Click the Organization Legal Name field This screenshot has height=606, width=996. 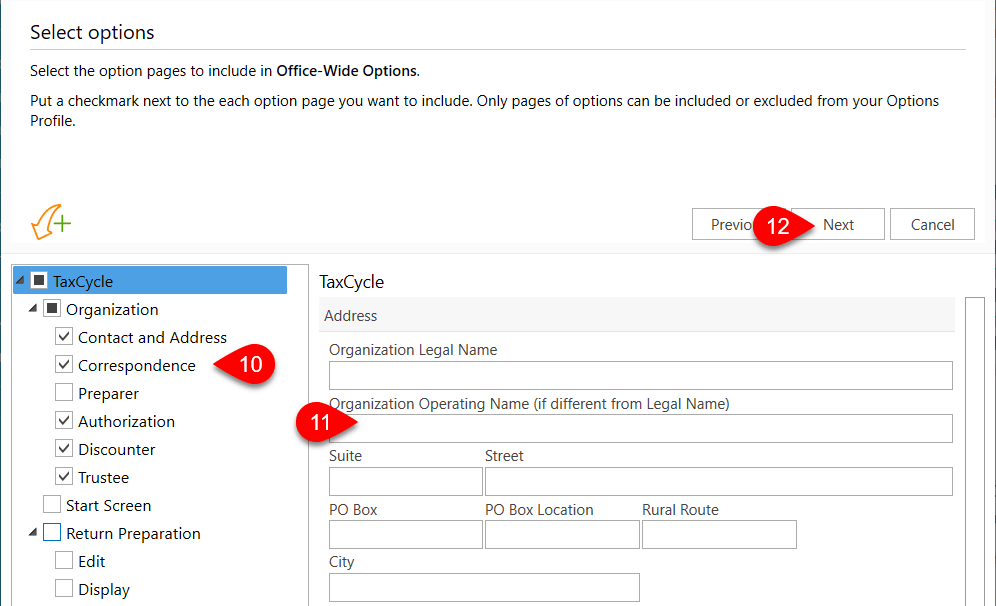640,376
